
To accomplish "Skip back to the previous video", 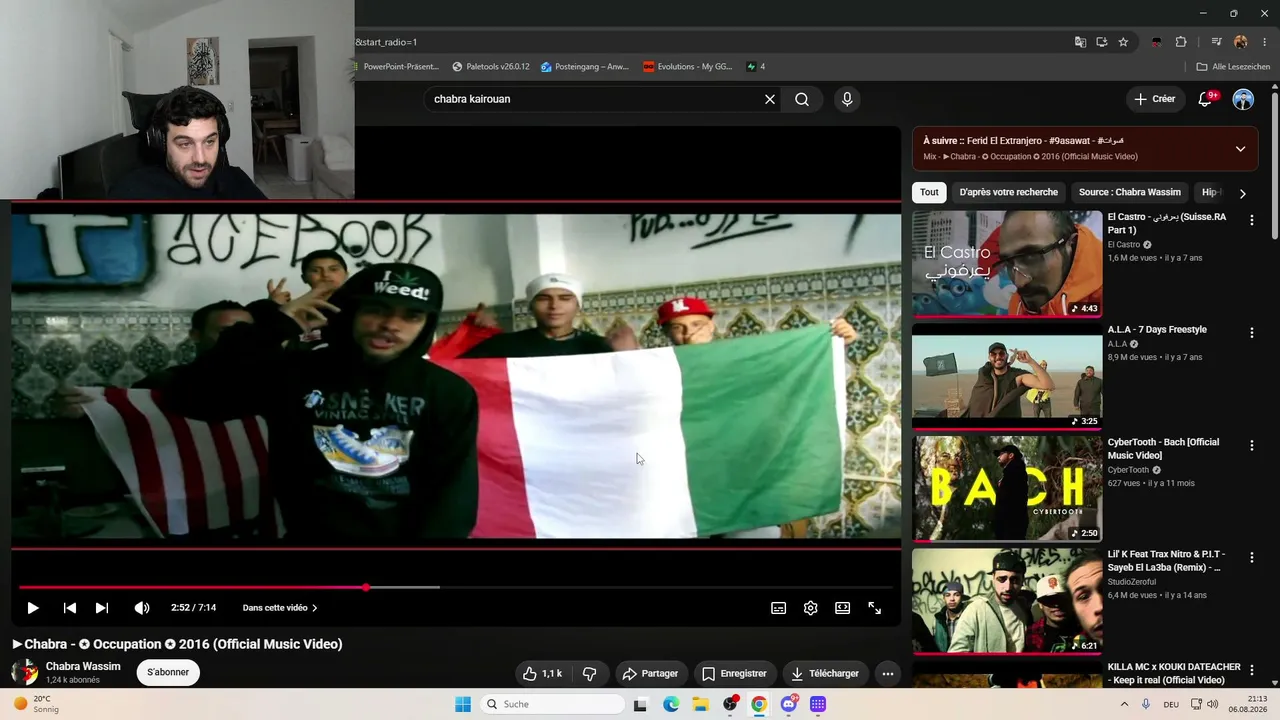I will pos(70,608).
